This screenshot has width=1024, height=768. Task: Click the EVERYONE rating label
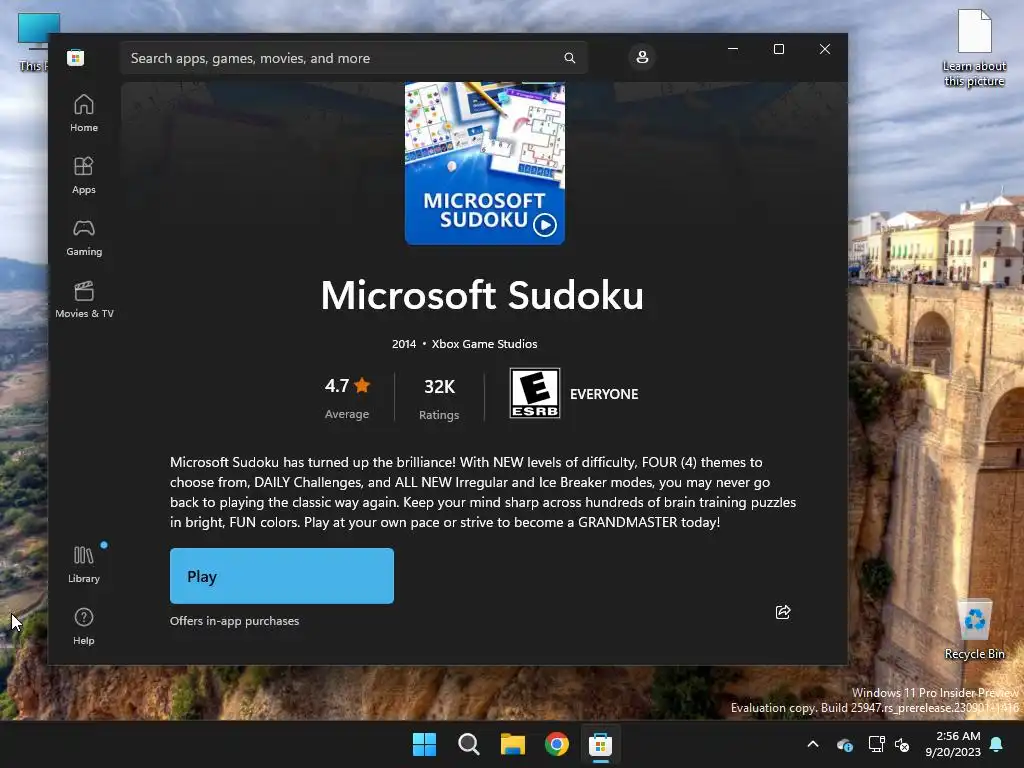click(604, 394)
